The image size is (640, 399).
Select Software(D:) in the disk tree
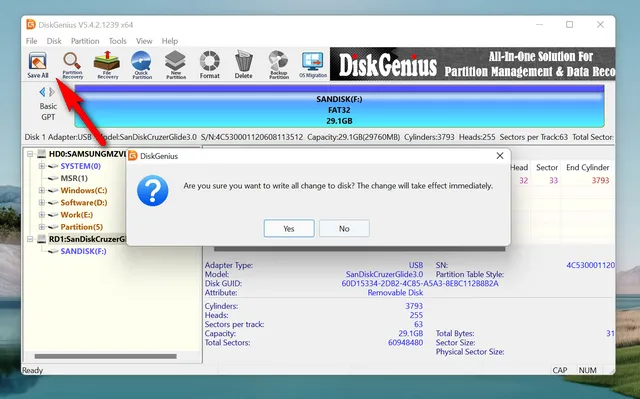tap(84, 203)
